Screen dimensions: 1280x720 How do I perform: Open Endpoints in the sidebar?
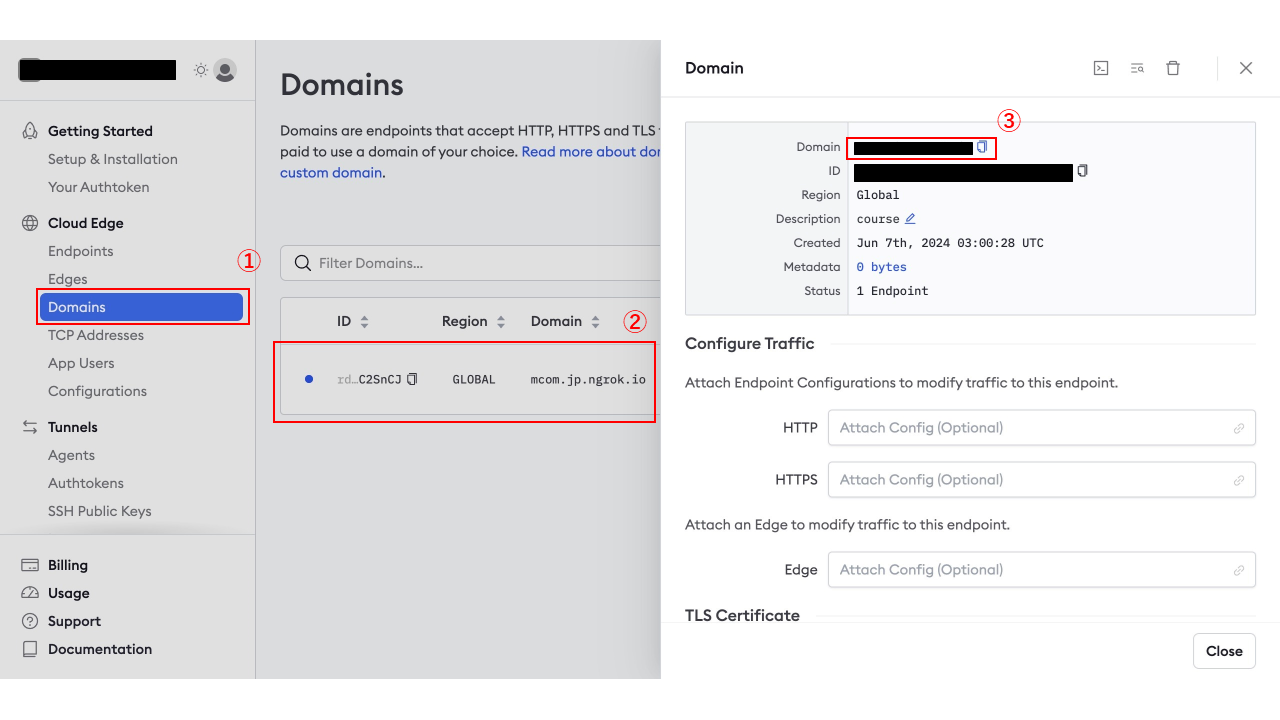pos(80,251)
